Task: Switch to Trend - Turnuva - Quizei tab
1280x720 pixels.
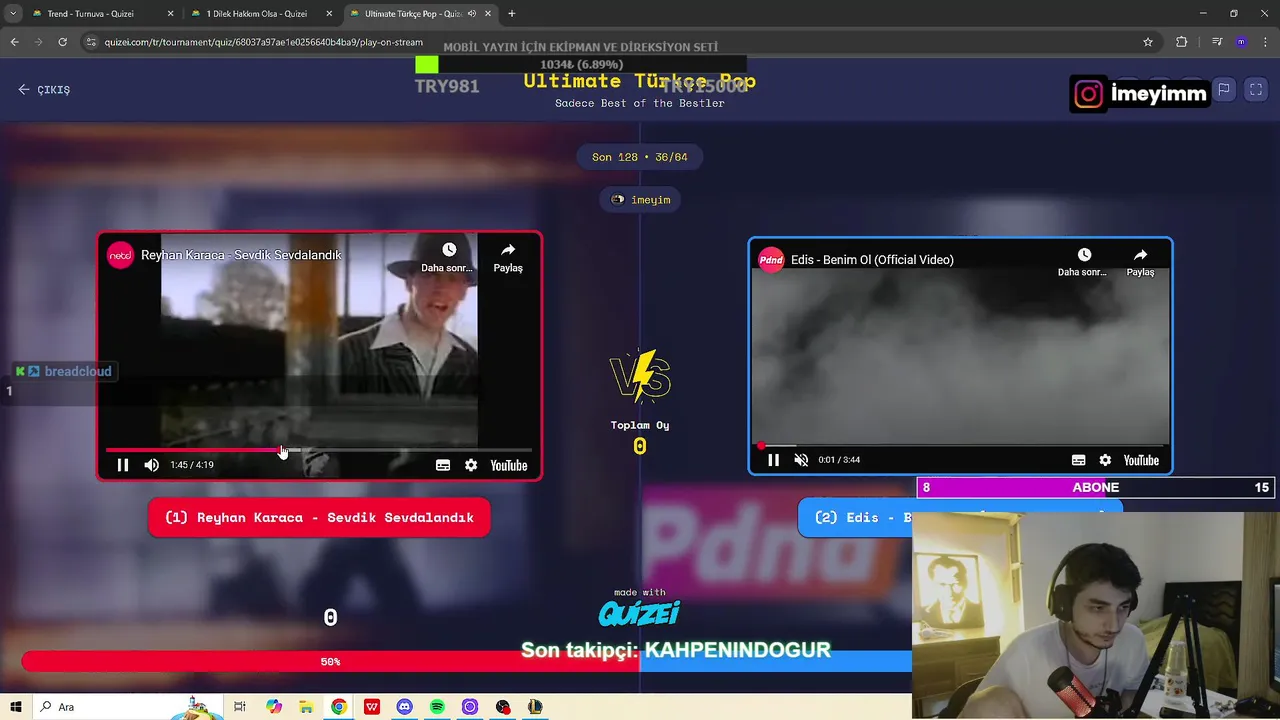Action: pos(100,14)
